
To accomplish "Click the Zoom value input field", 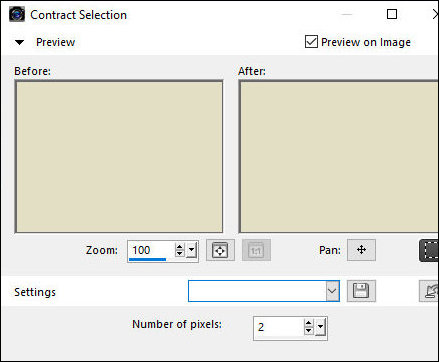I will click(151, 250).
